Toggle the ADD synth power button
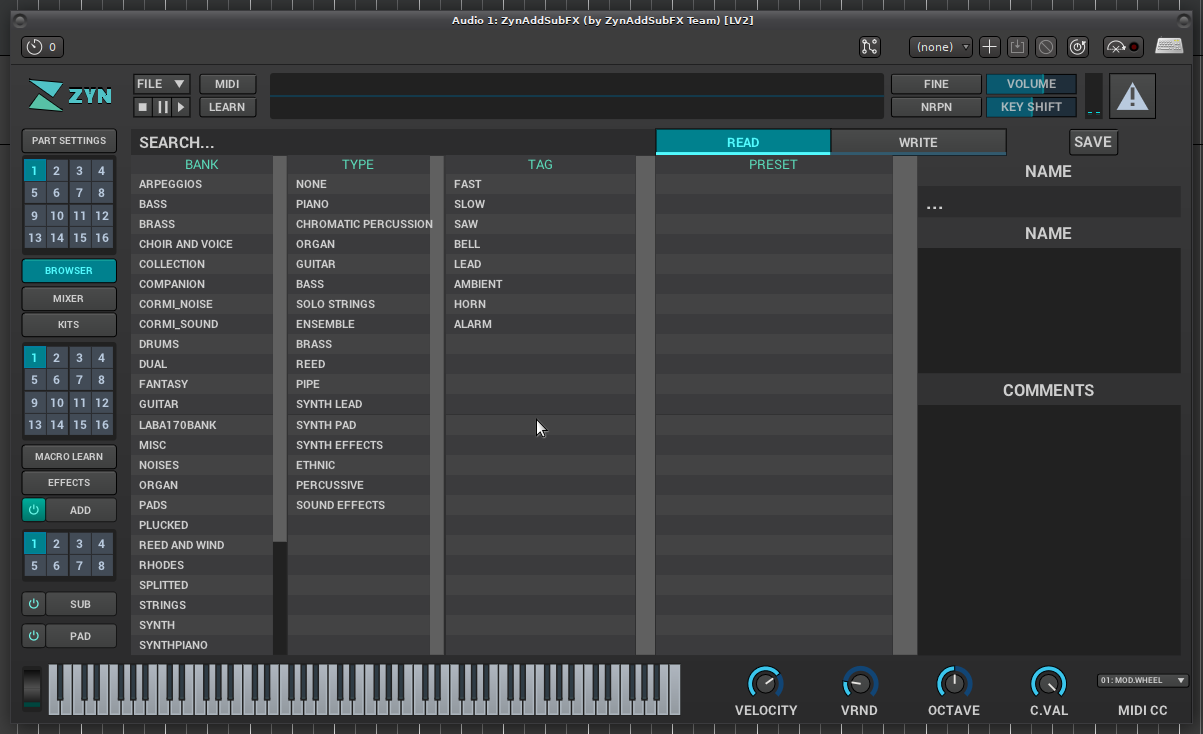Screen dimensions: 1203x734 click(x=33, y=510)
